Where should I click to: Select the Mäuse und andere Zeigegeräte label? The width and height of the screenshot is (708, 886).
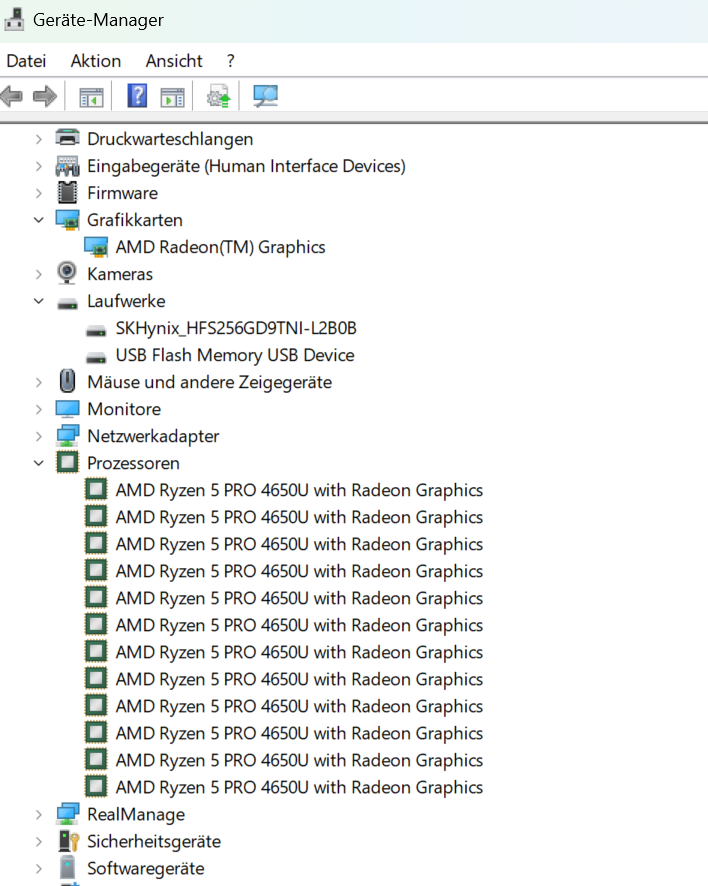(x=210, y=382)
